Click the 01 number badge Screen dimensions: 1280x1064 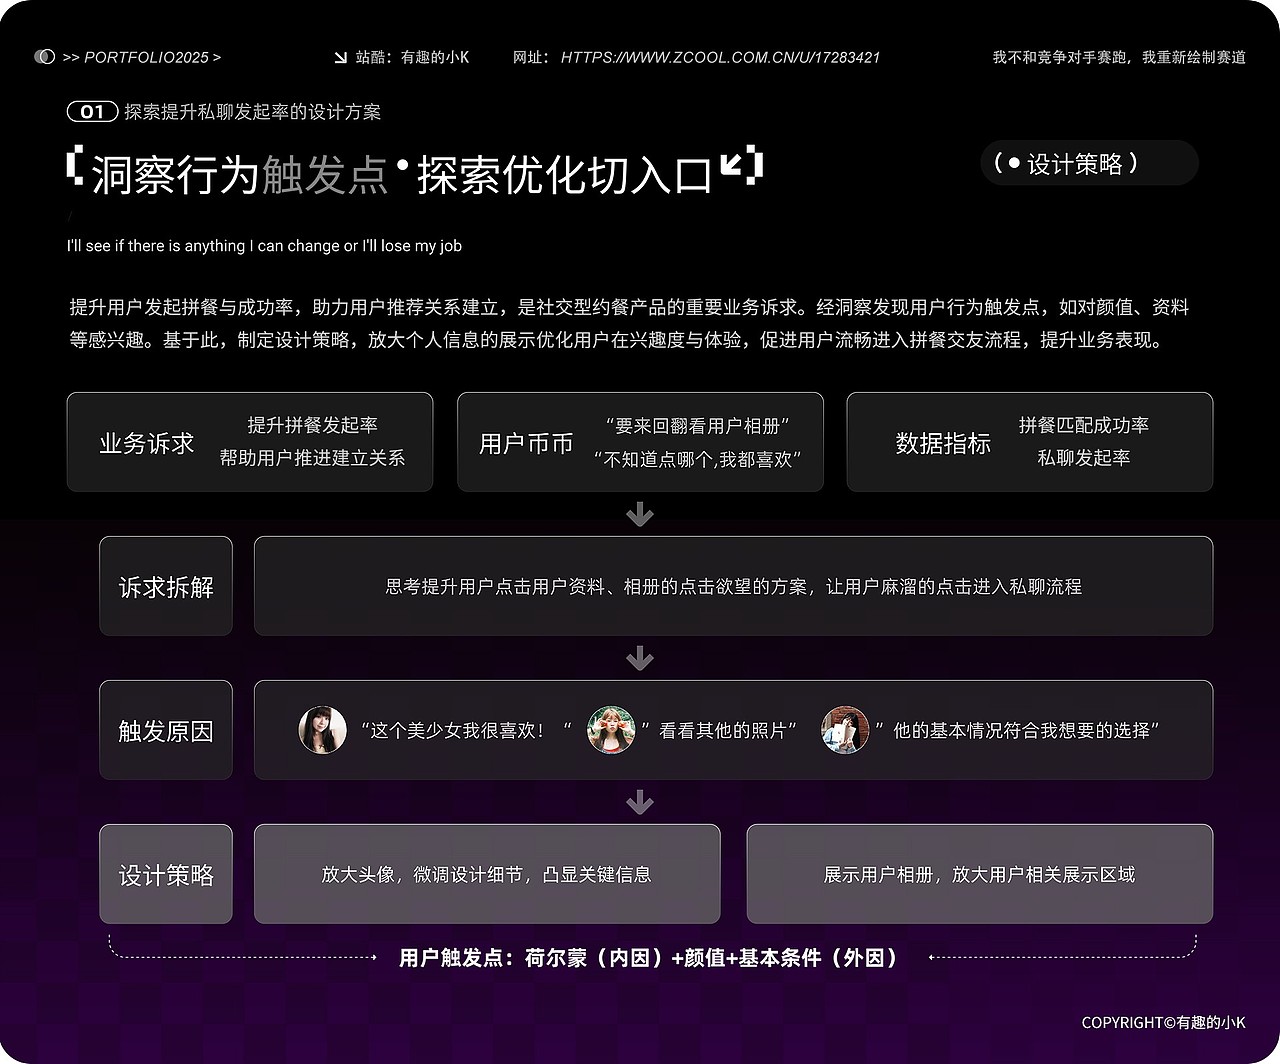(92, 112)
